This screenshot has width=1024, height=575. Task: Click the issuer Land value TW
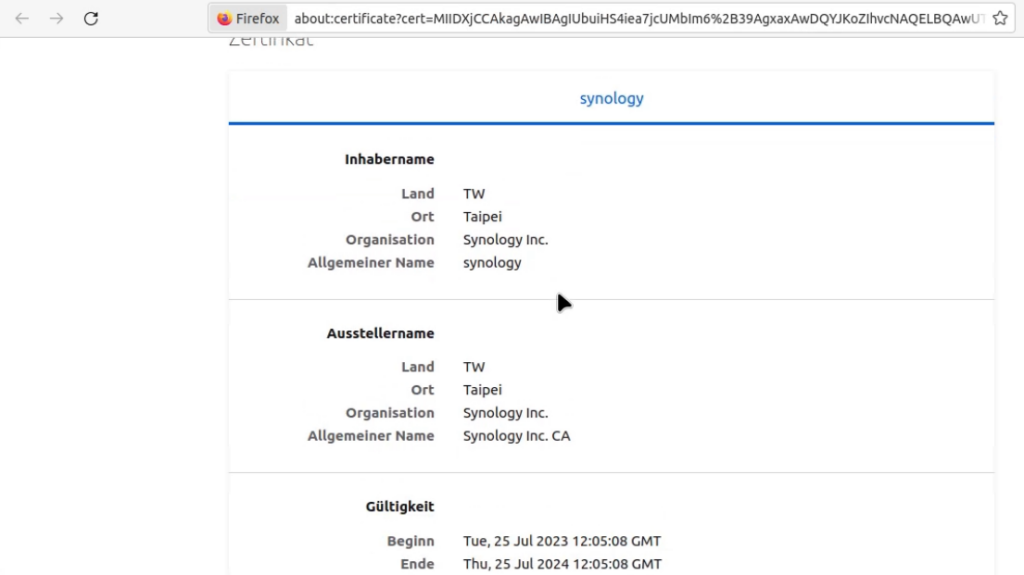click(474, 367)
